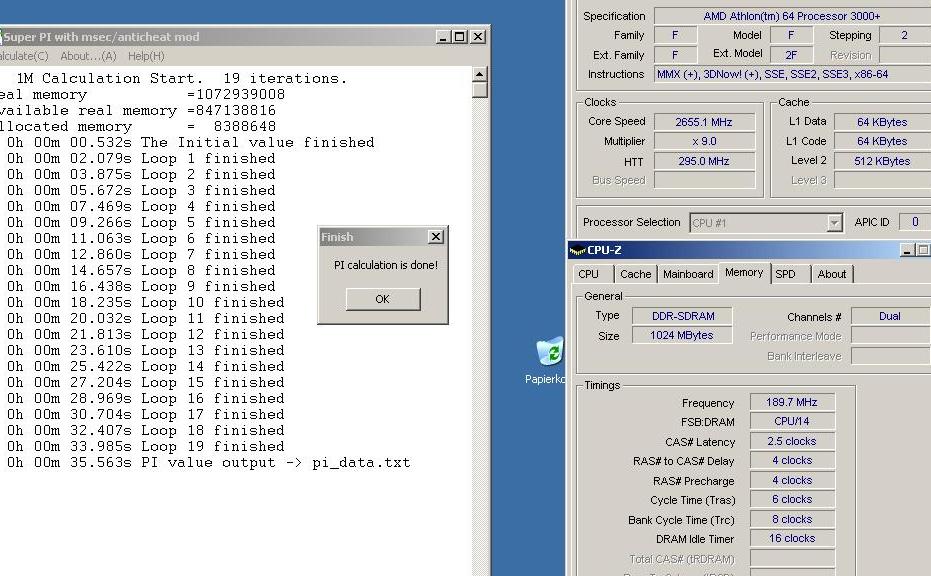931x576 pixels.
Task: Click the L1 Code 64 KBytes field
Action: [882, 141]
